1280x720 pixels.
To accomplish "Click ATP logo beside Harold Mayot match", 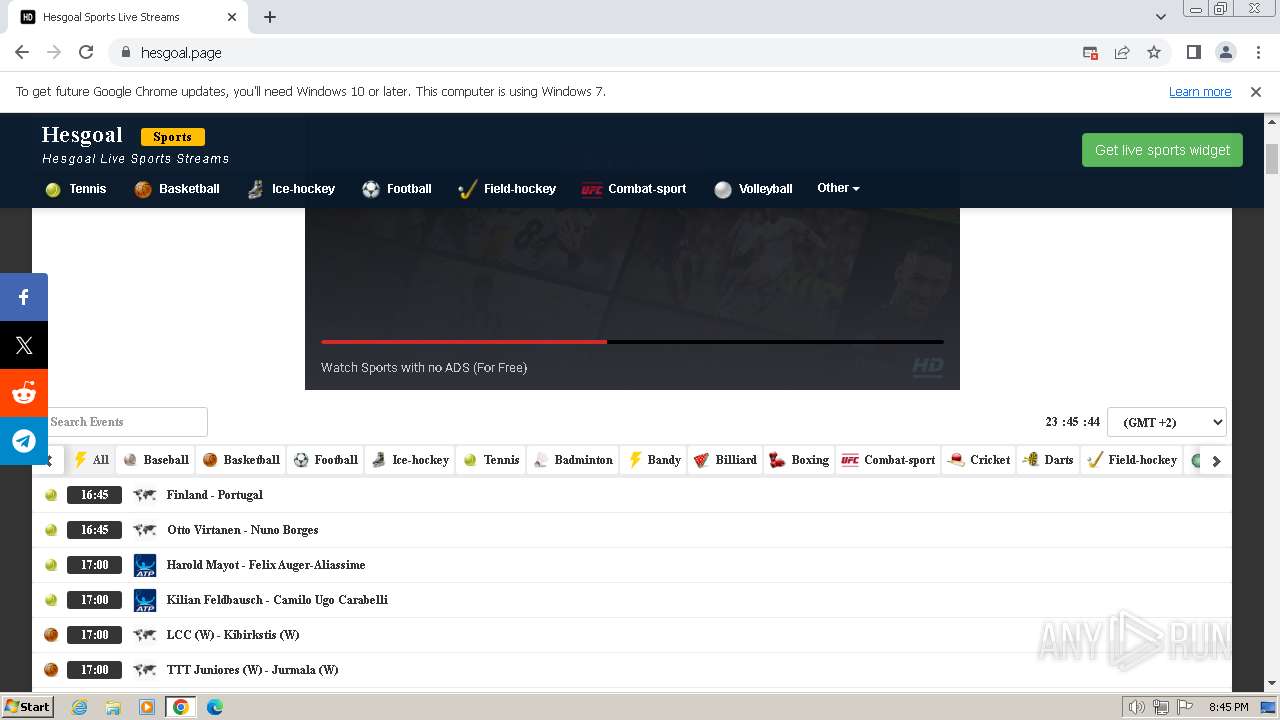I will click(145, 565).
